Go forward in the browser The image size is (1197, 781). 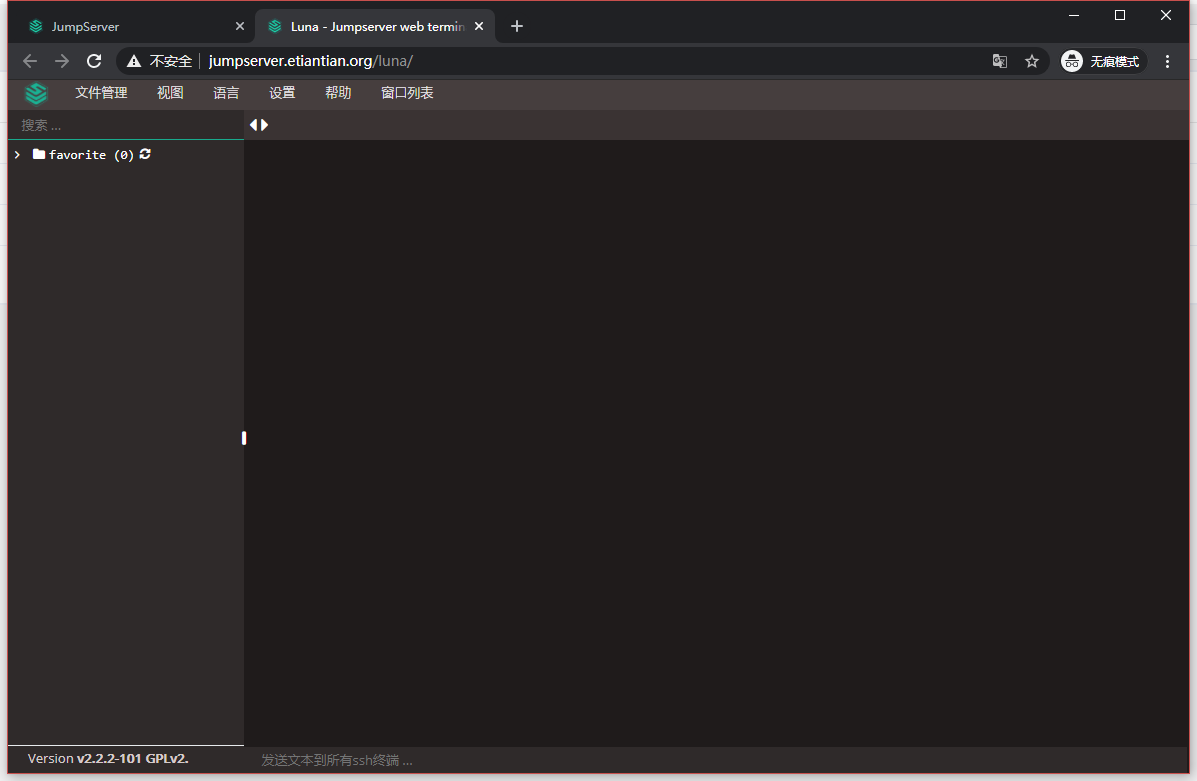click(x=62, y=61)
